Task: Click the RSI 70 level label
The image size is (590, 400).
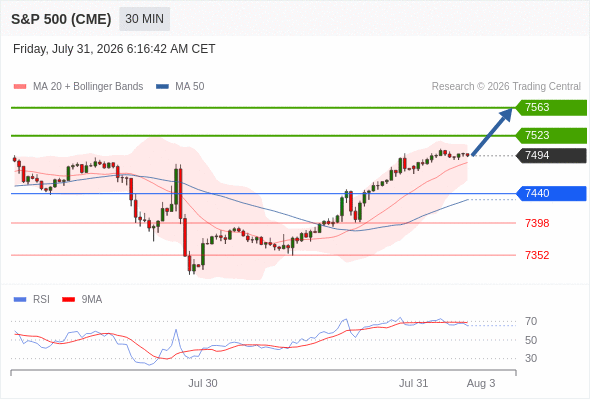Action: point(531,321)
